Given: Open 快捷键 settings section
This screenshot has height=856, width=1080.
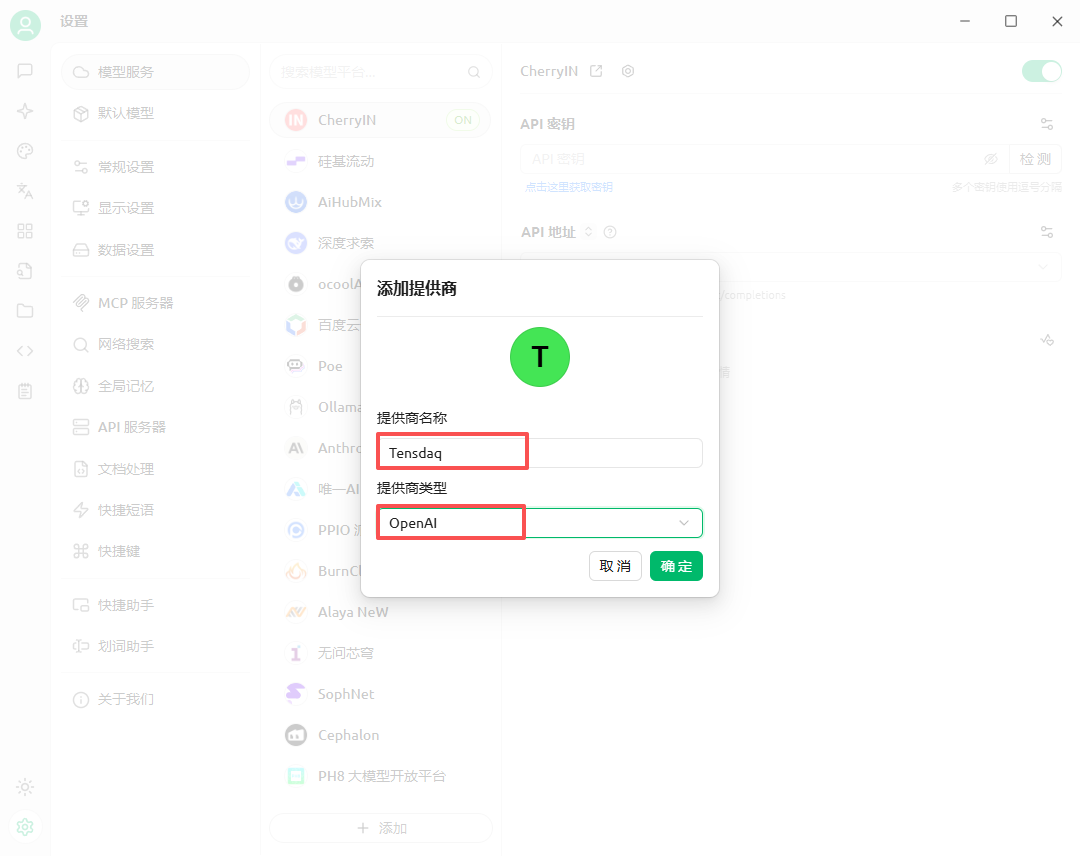Looking at the screenshot, I should tap(155, 551).
